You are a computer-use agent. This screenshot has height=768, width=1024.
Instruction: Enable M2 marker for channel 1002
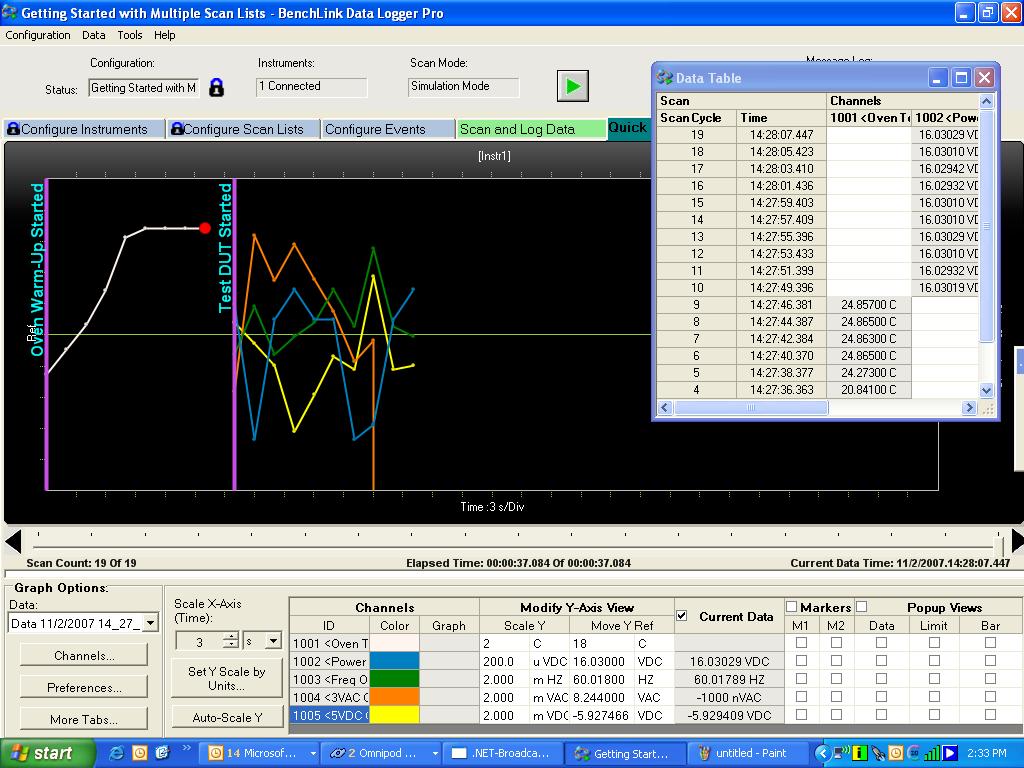[x=836, y=661]
